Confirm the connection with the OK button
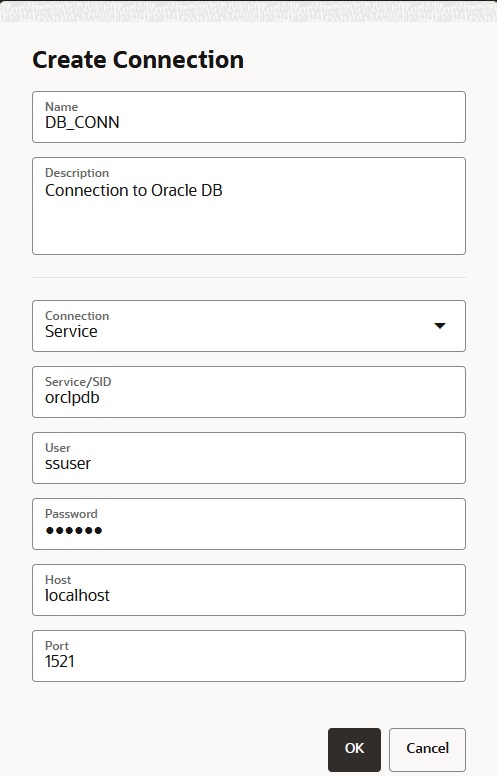 (354, 749)
